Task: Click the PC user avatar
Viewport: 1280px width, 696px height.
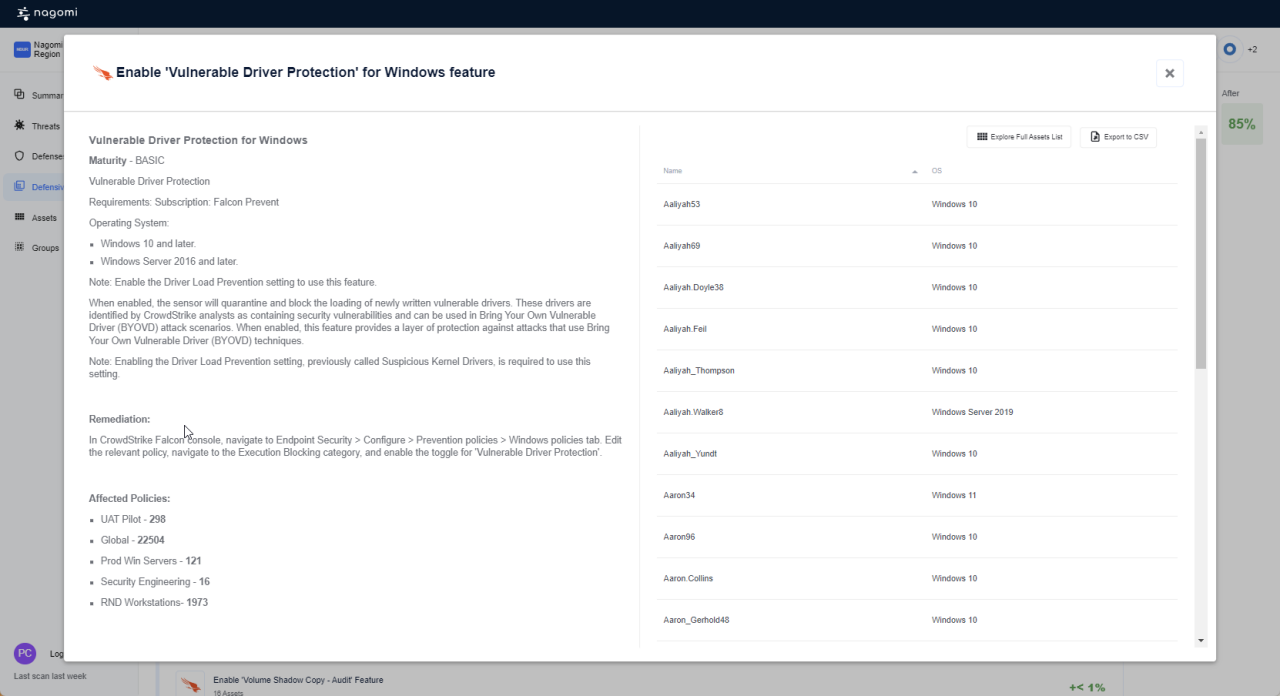Action: click(25, 654)
